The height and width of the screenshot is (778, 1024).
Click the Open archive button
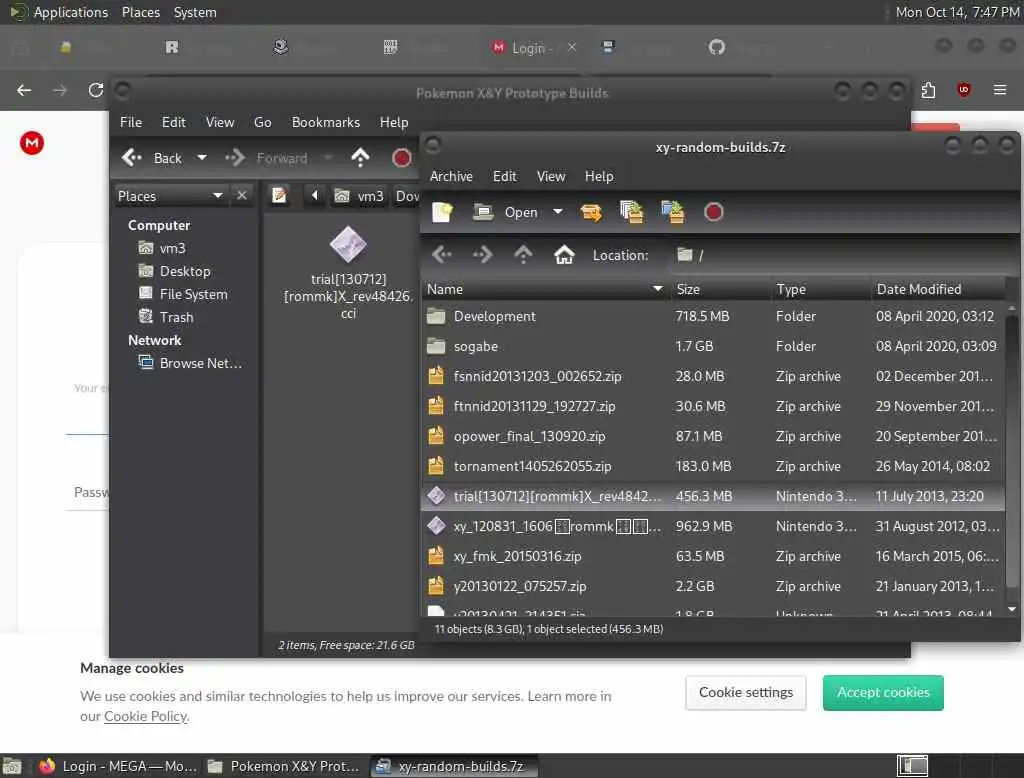[505, 212]
